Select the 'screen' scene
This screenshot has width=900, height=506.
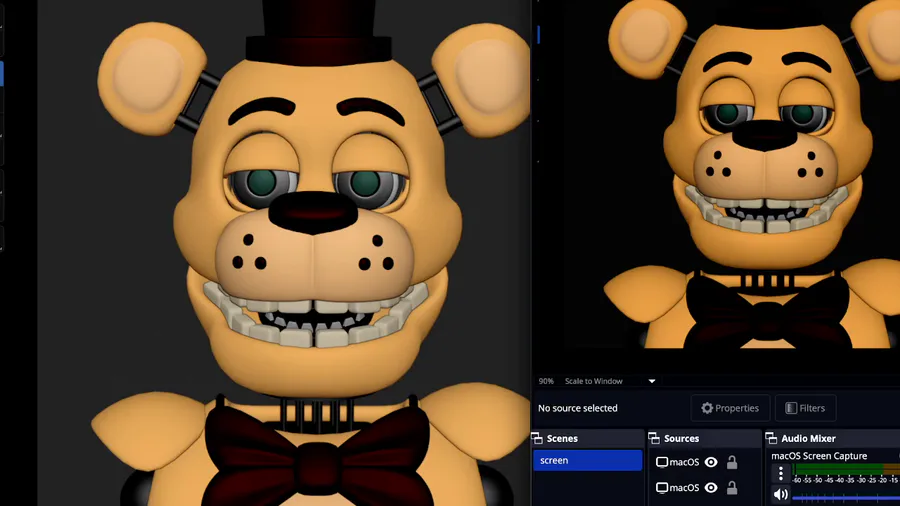click(587, 460)
